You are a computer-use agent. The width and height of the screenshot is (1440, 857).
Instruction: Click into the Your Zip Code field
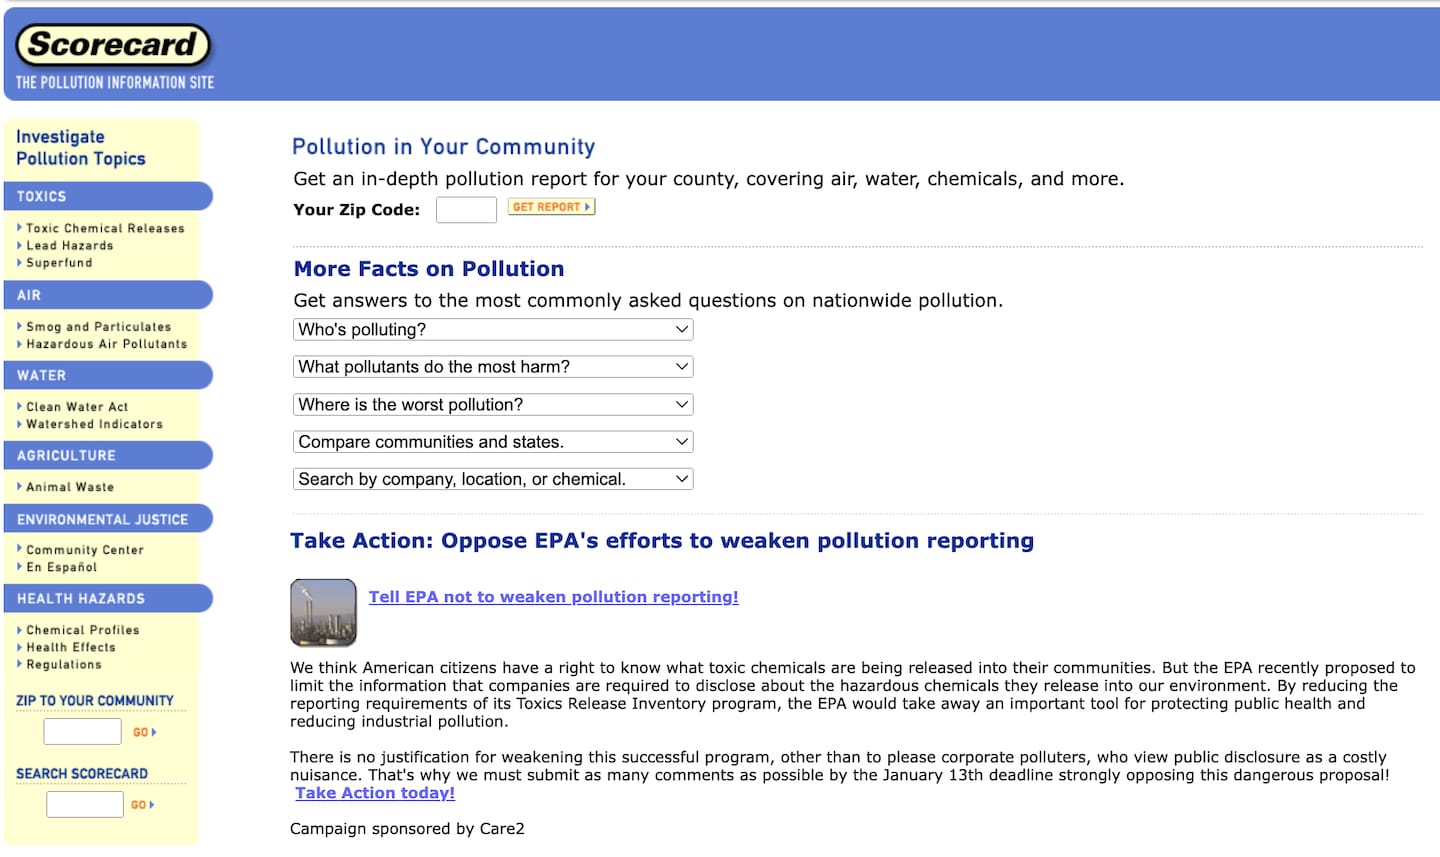point(466,210)
